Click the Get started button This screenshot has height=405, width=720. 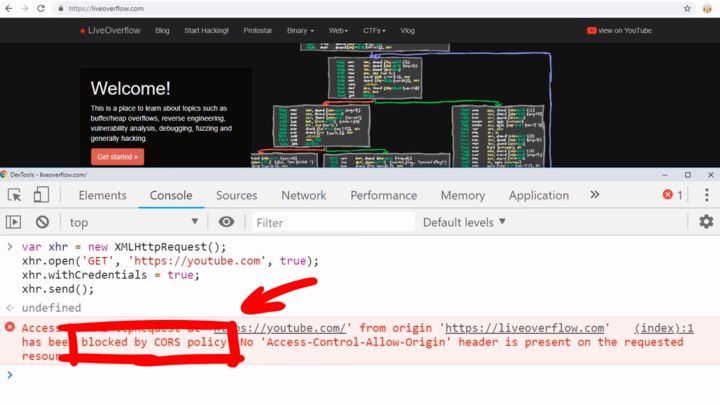tap(118, 157)
